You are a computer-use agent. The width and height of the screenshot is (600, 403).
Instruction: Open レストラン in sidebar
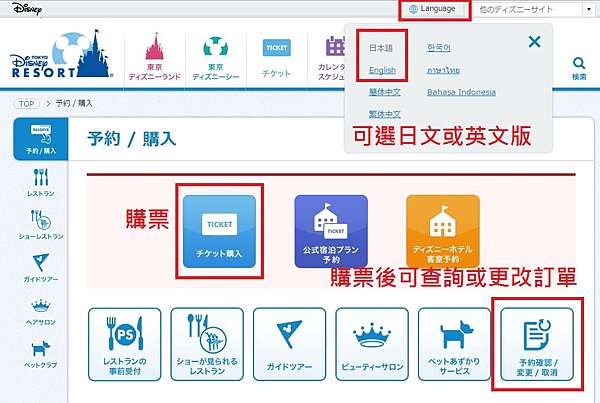pyautogui.click(x=41, y=183)
